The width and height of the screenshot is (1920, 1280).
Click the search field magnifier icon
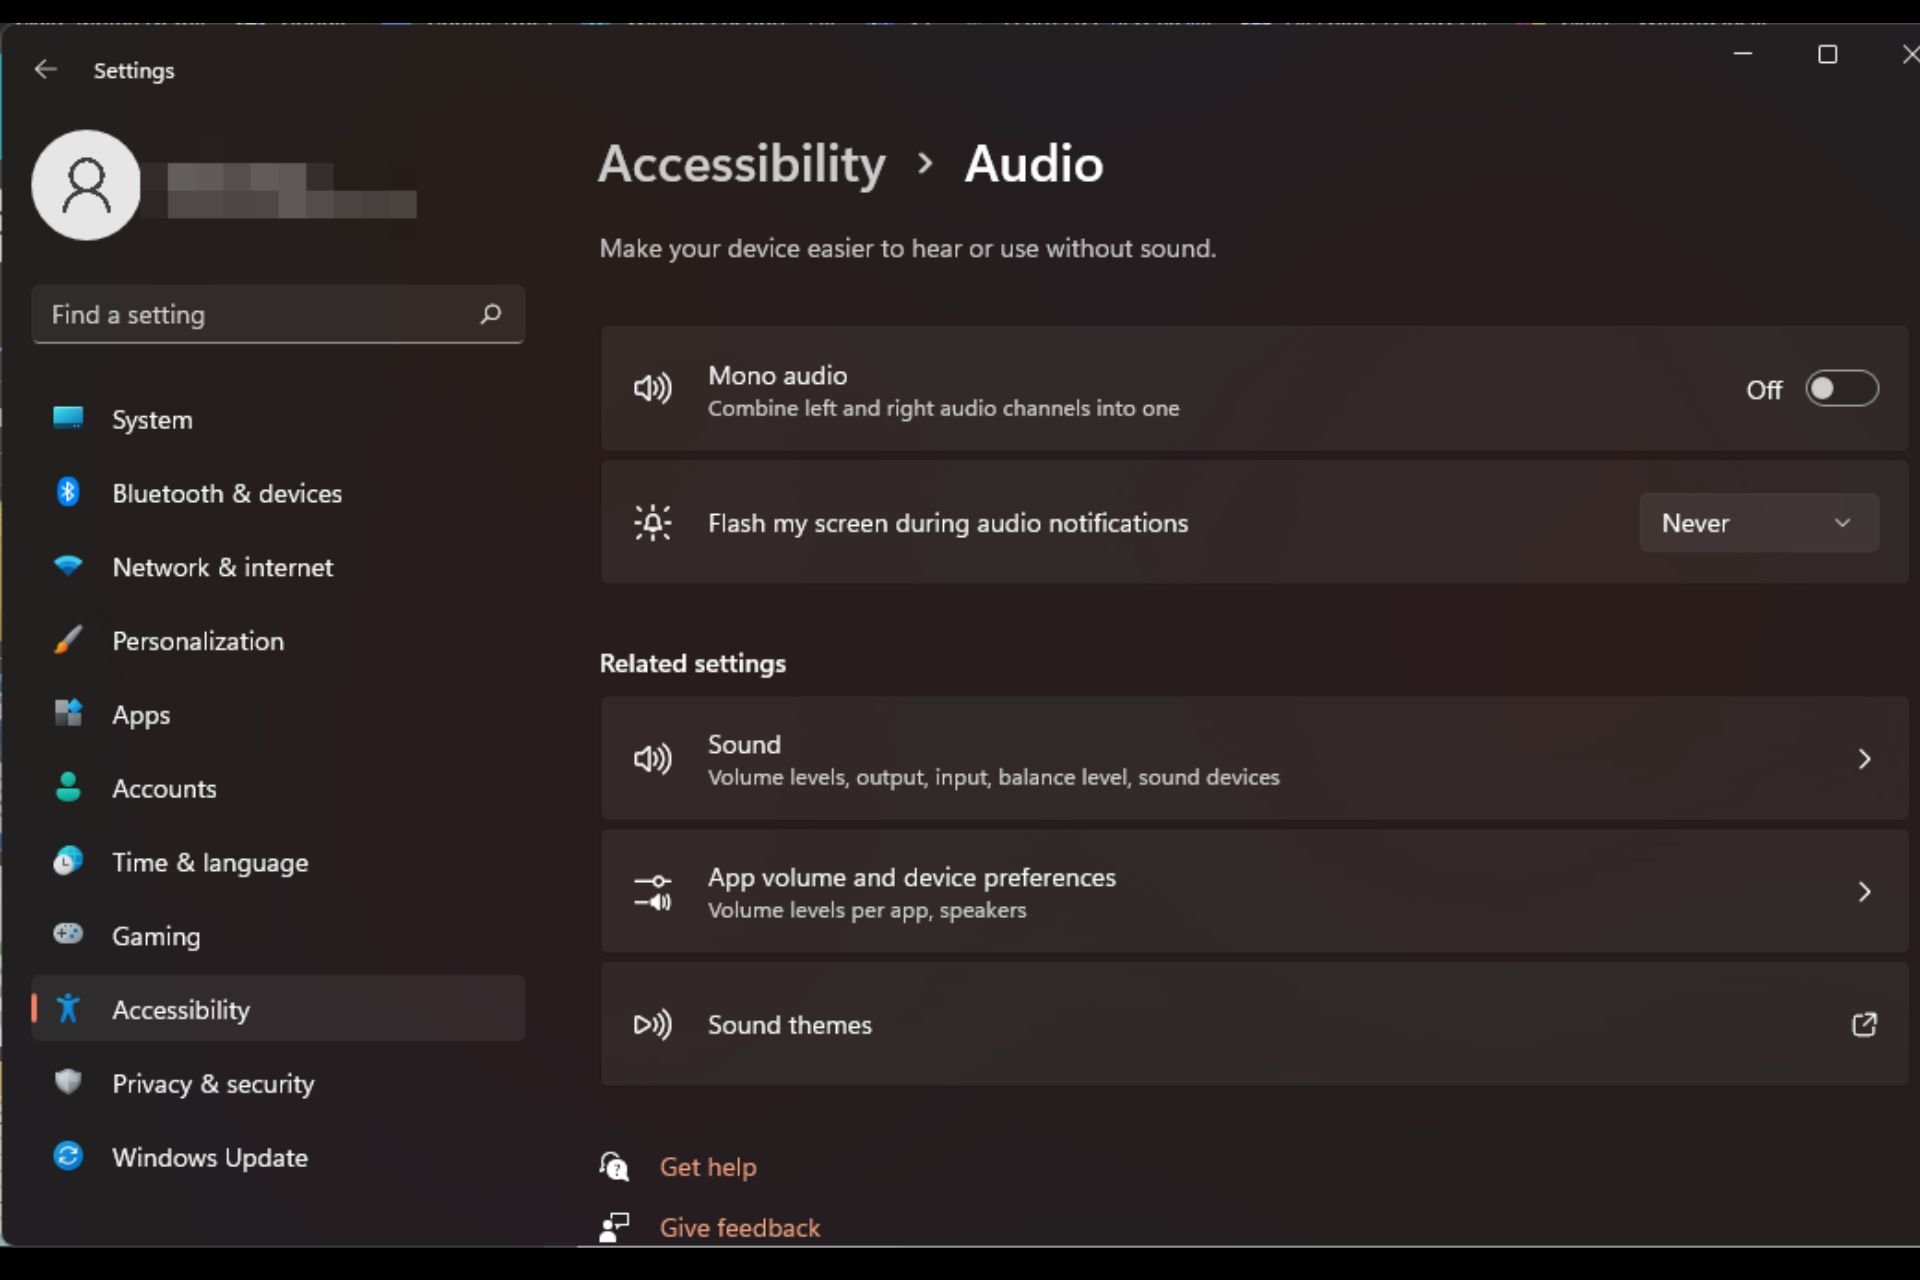[490, 314]
